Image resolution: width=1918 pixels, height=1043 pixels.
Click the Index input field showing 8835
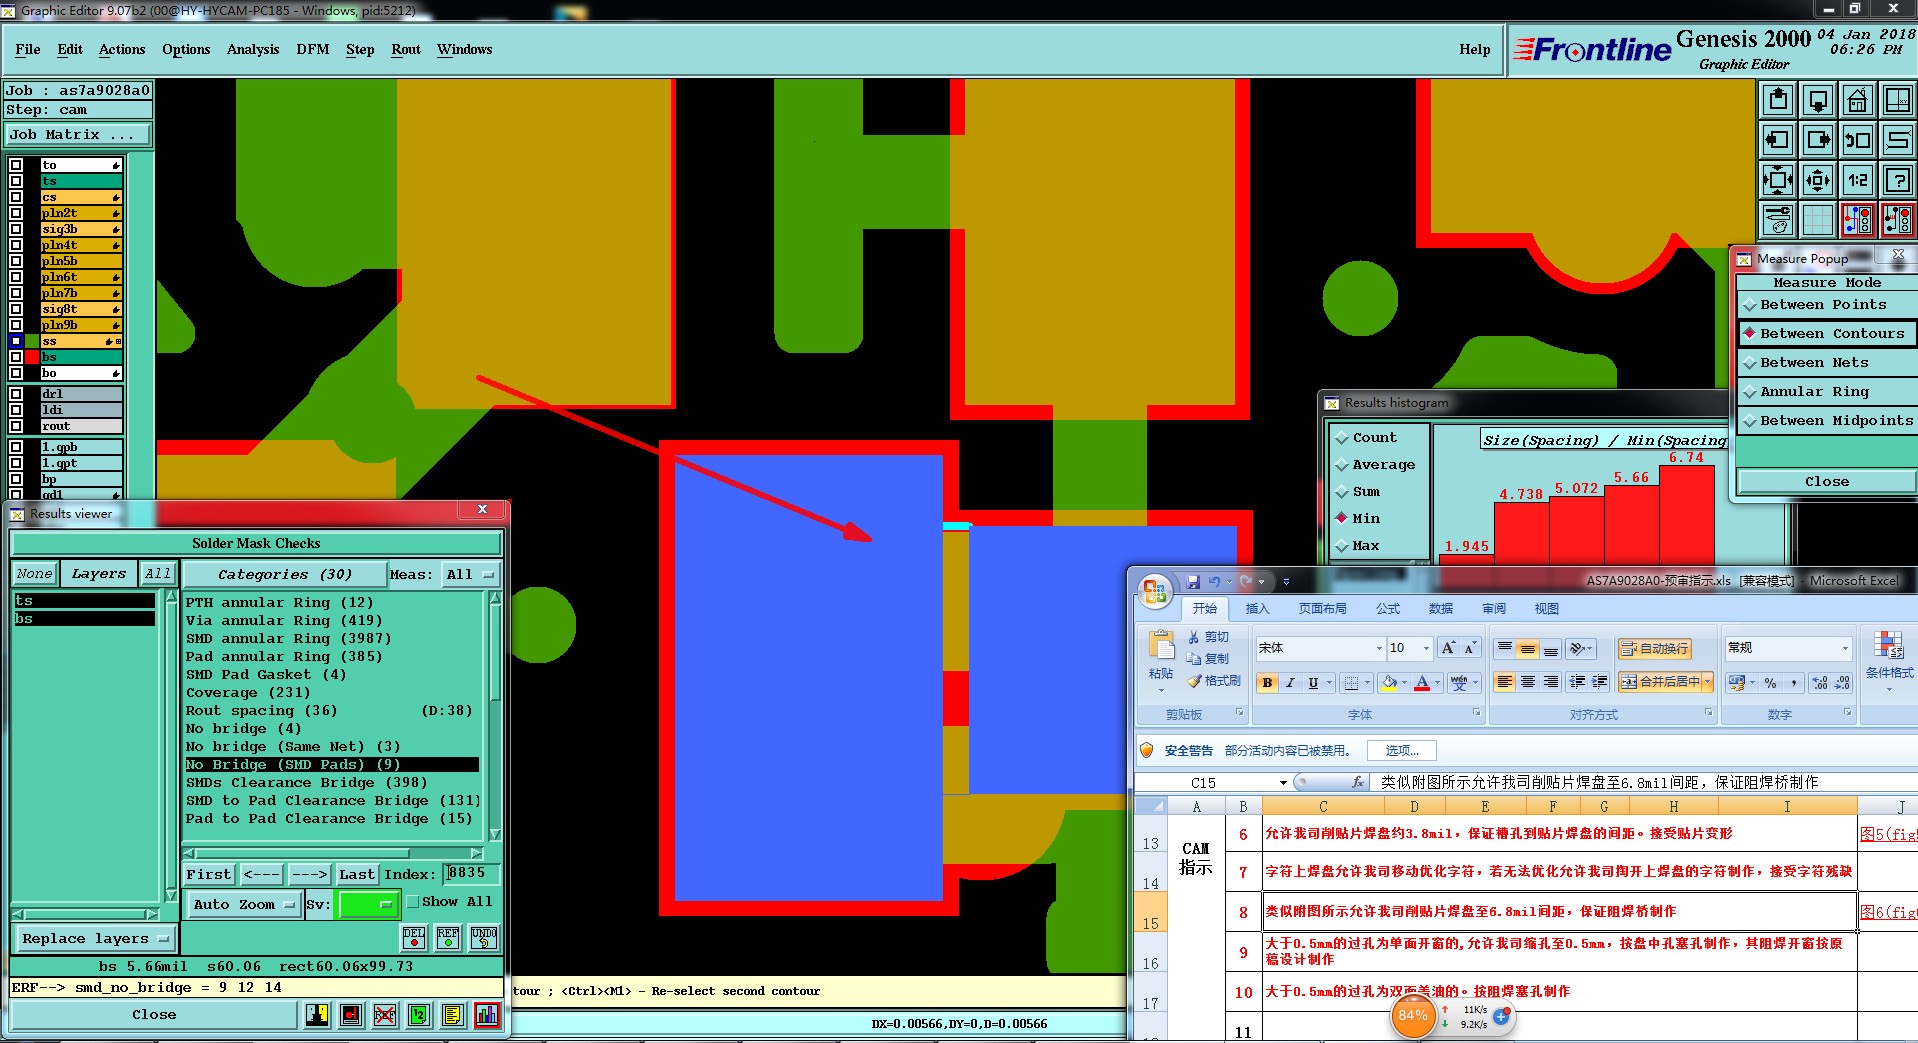472,874
